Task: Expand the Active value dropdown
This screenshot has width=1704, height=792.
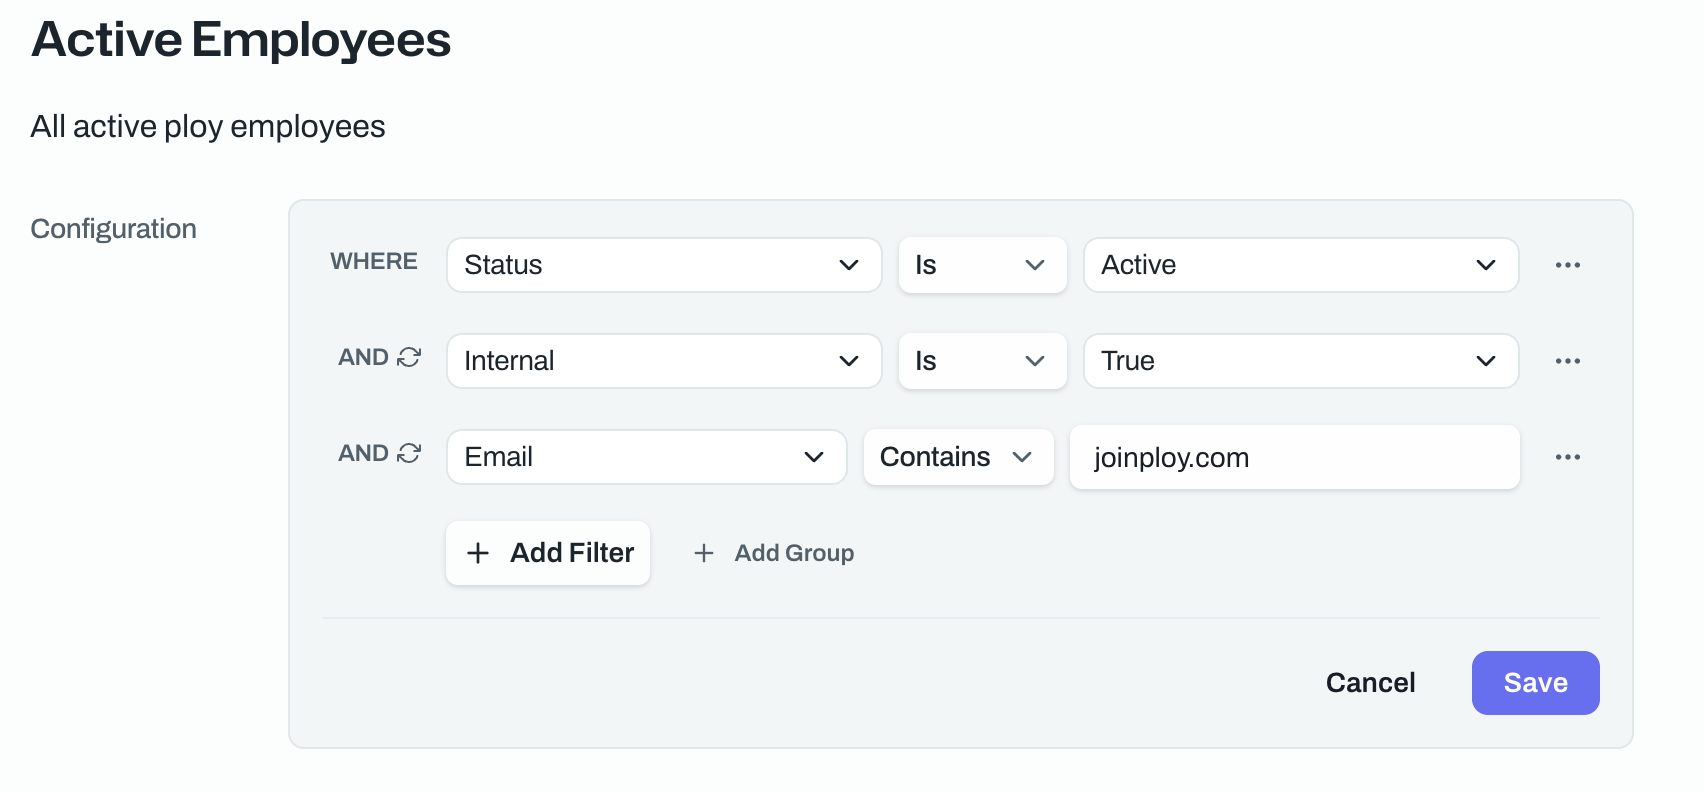Action: [1300, 265]
